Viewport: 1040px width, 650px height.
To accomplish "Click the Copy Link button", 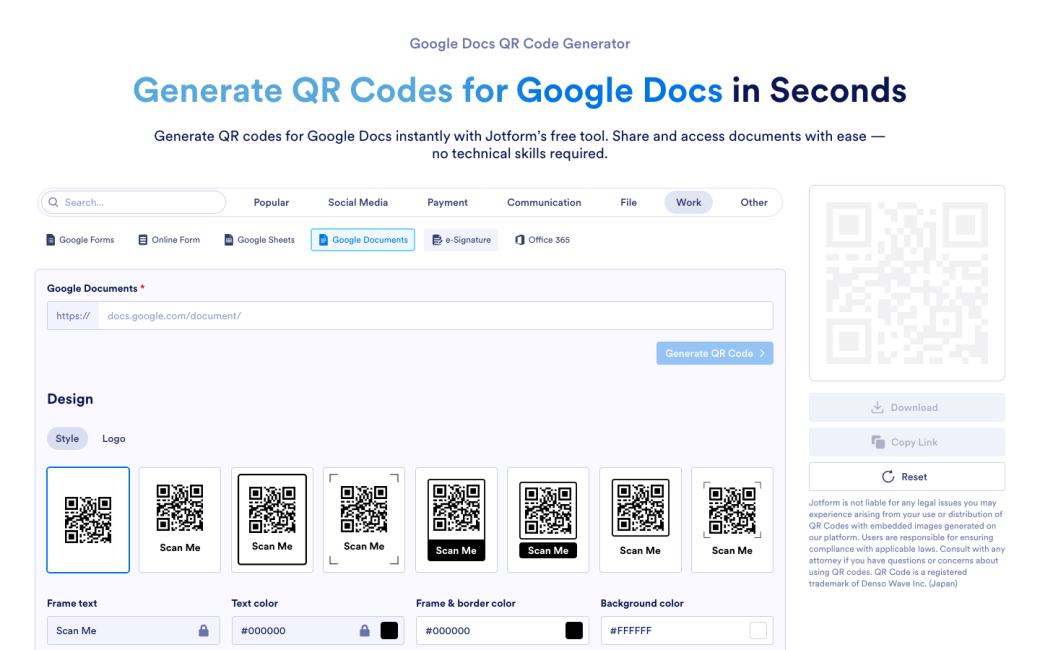I will (907, 442).
